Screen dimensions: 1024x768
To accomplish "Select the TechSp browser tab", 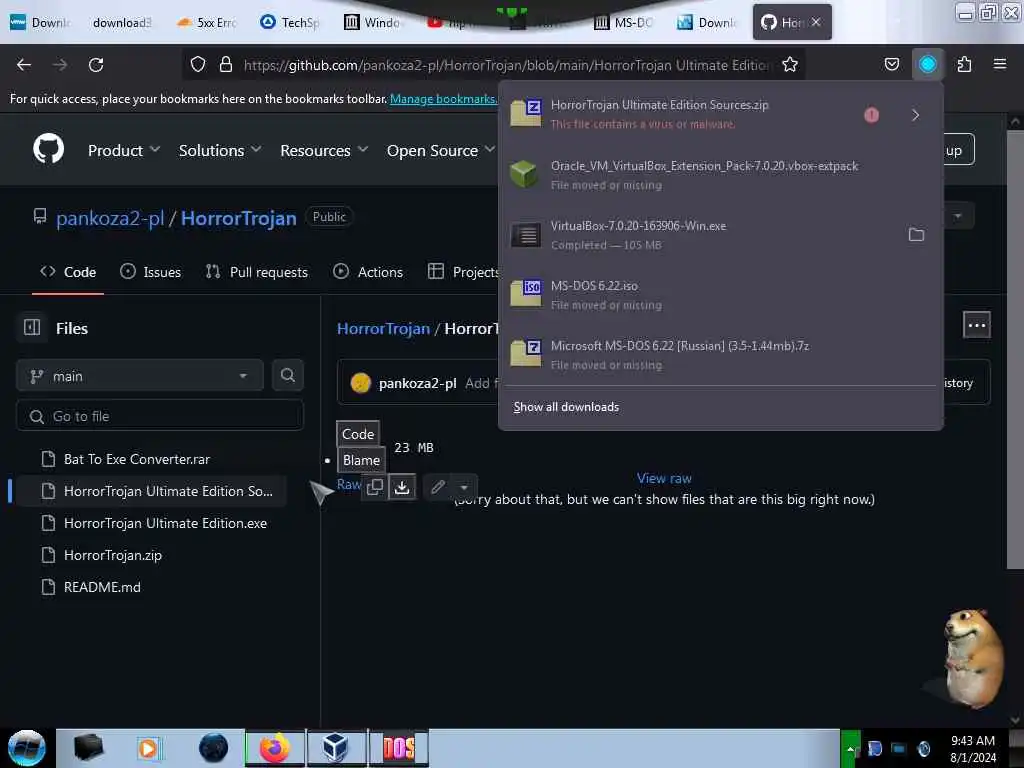I will (290, 22).
